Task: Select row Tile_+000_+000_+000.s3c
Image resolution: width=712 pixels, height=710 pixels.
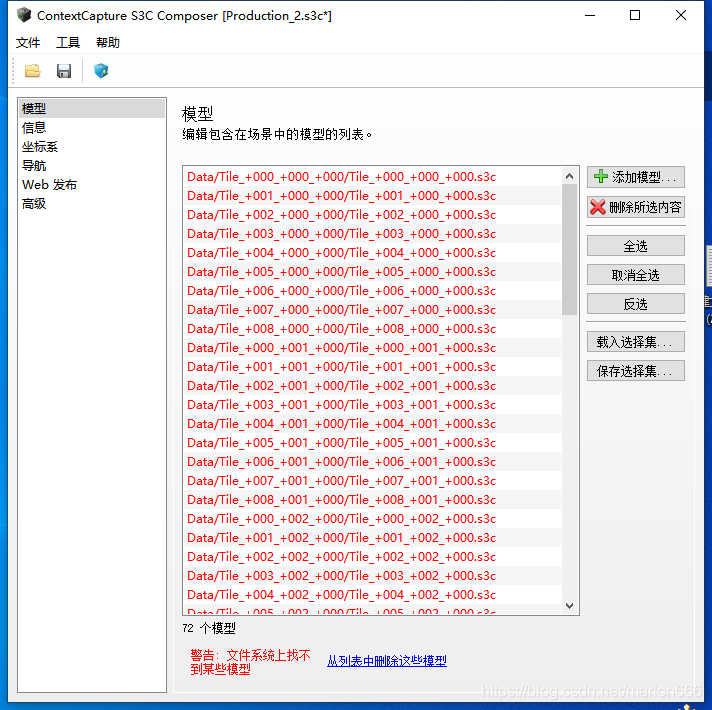Action: pos(372,177)
